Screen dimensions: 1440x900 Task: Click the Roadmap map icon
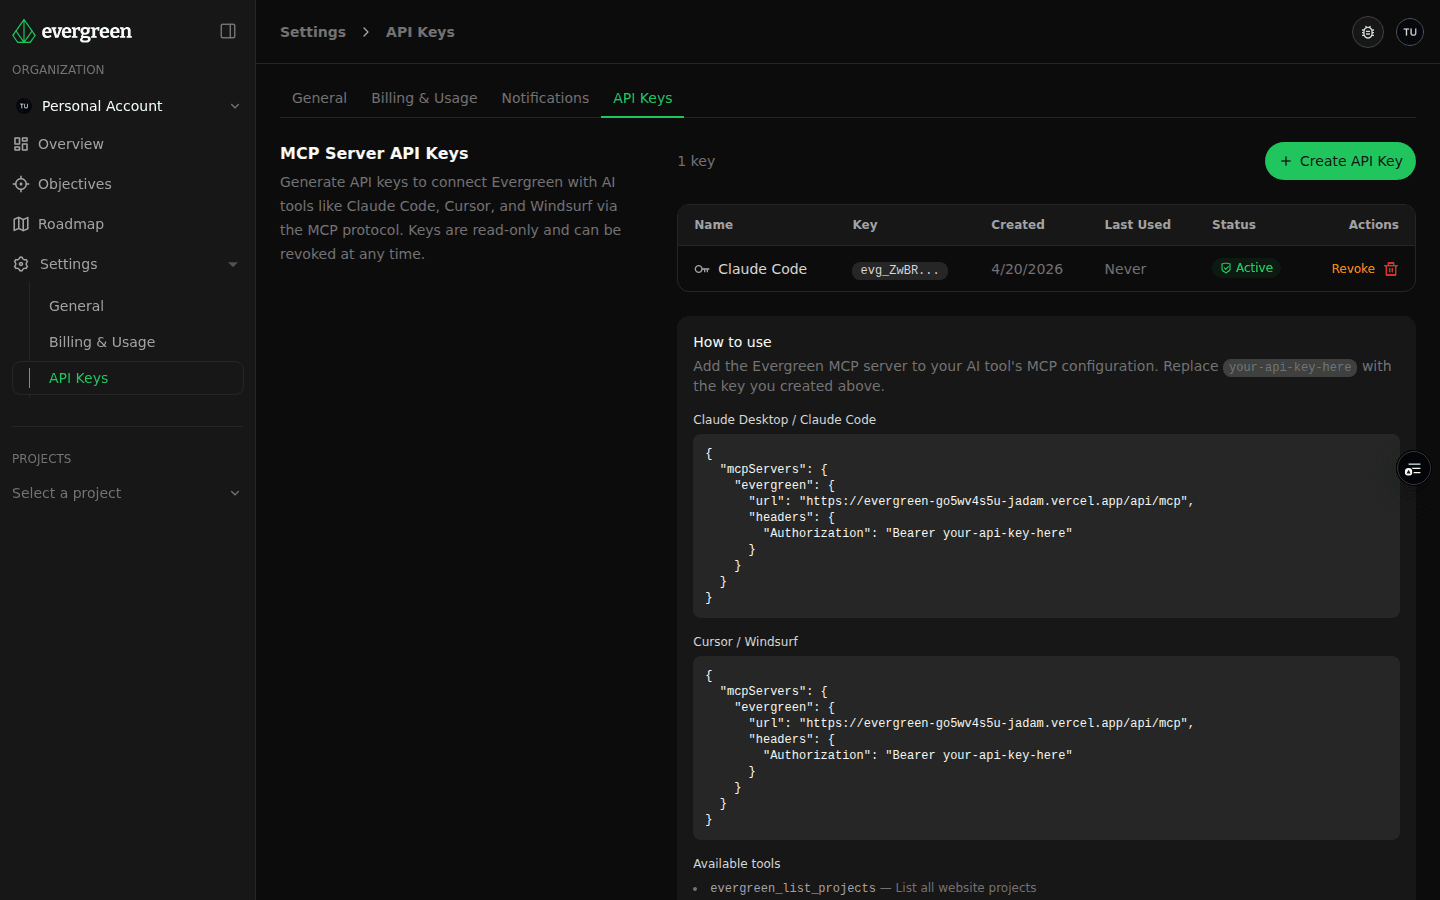[x=20, y=224]
